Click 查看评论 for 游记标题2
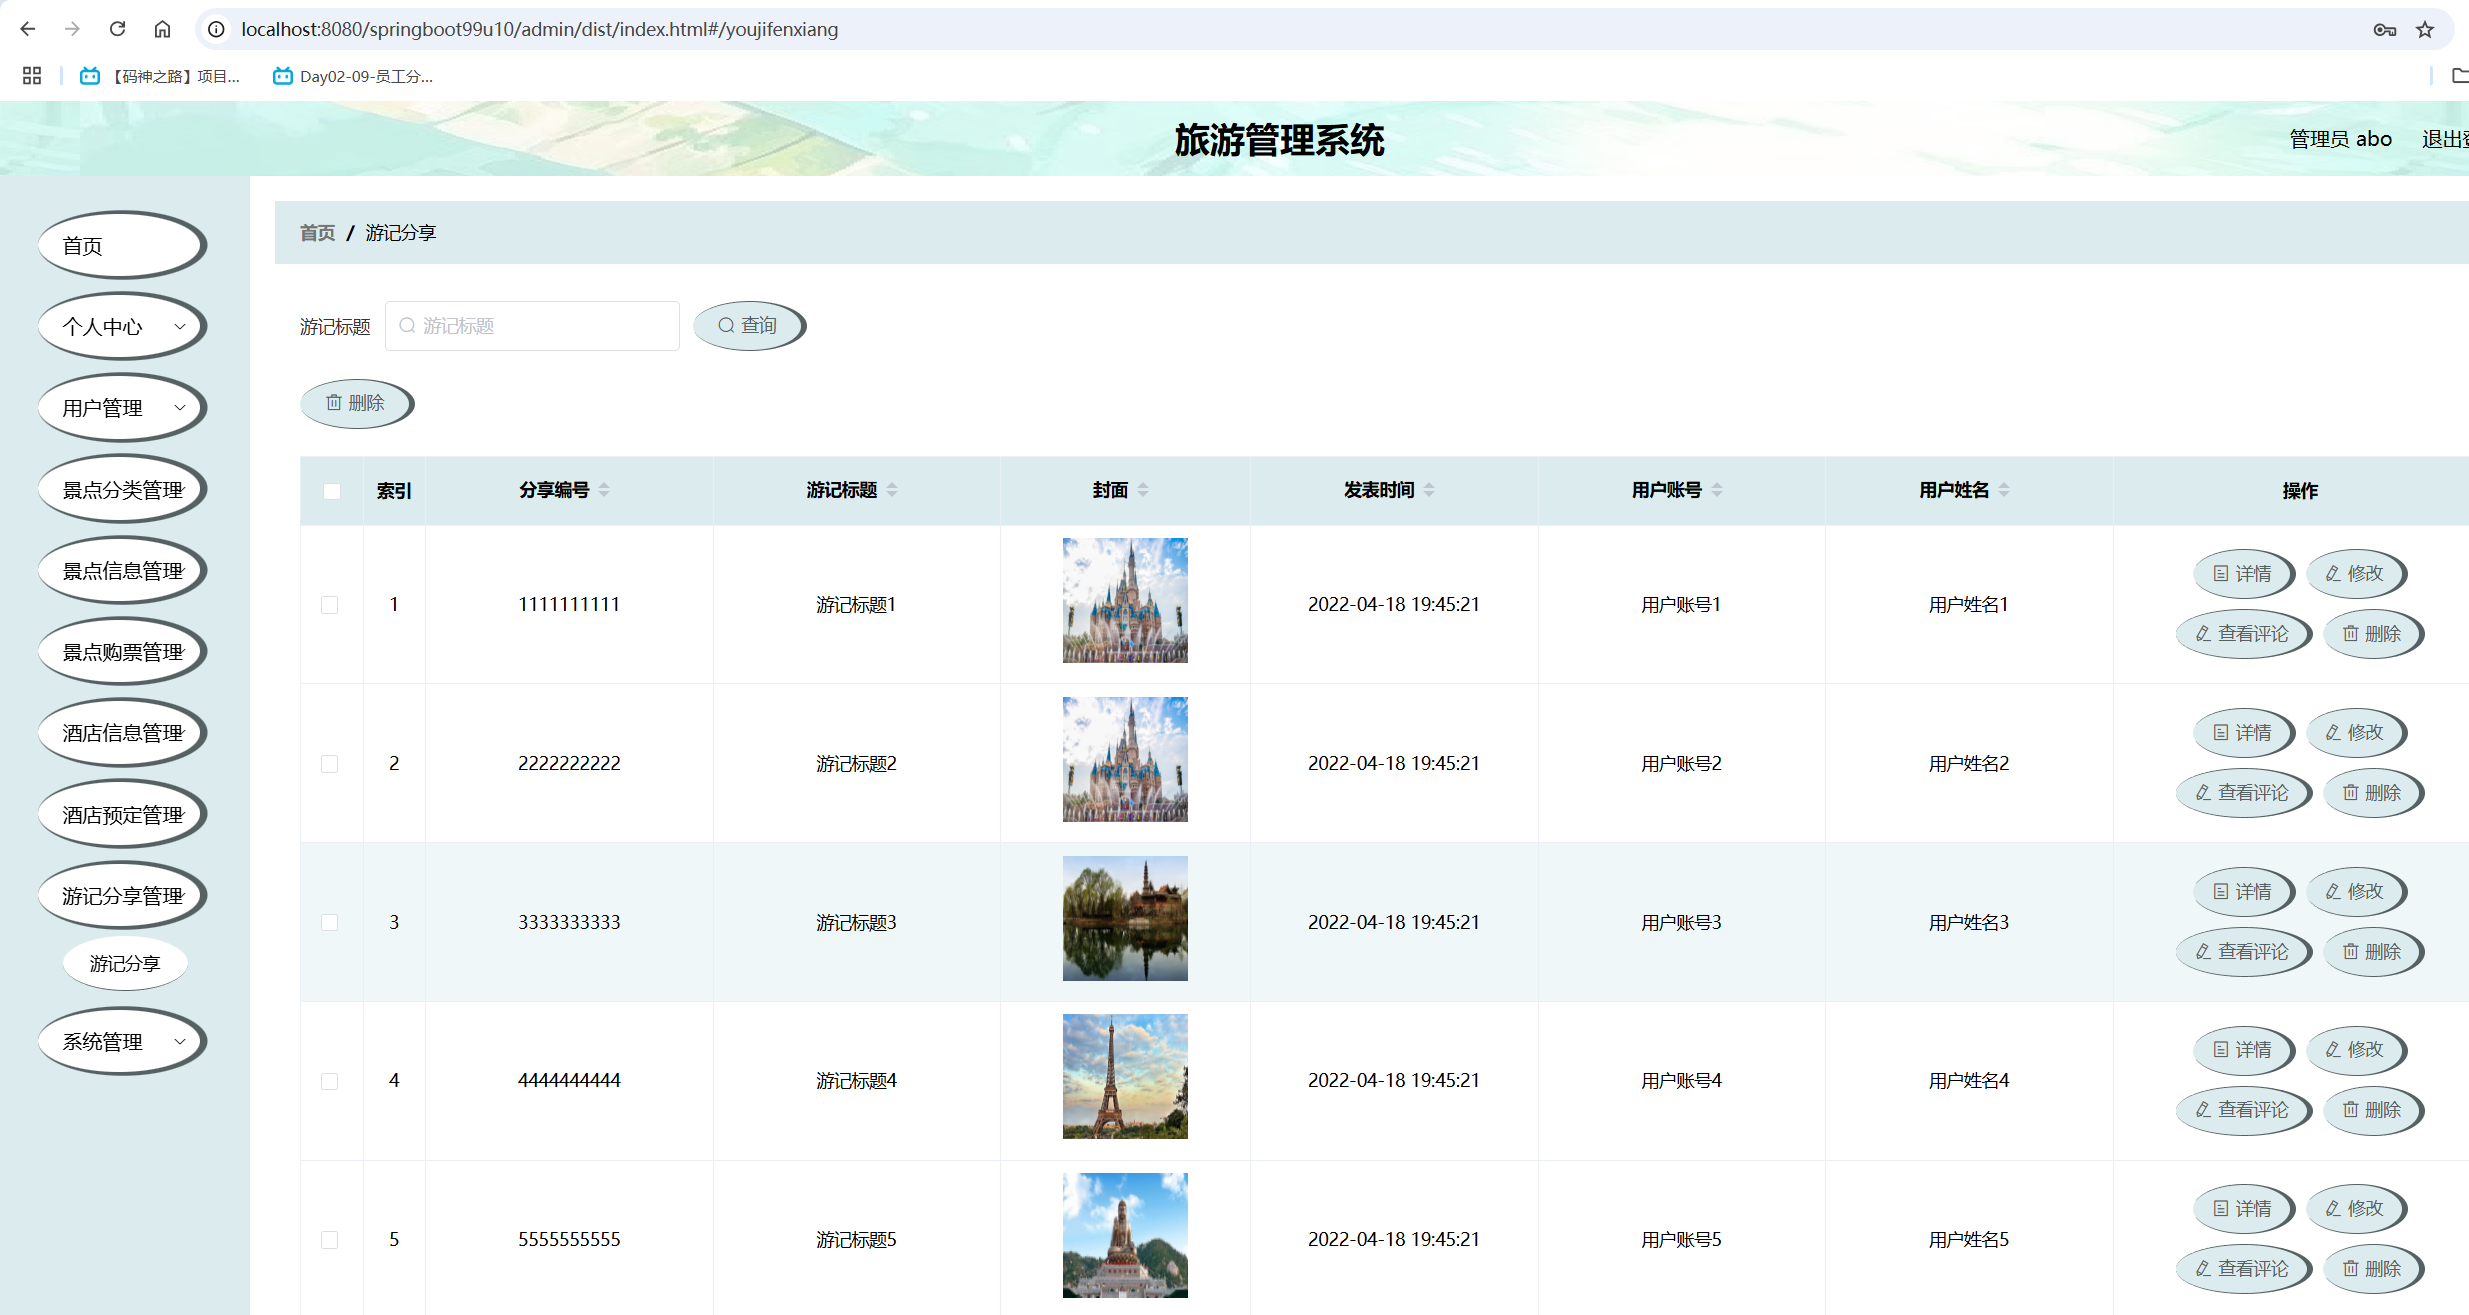Viewport: 2469px width, 1315px height. (x=2243, y=793)
